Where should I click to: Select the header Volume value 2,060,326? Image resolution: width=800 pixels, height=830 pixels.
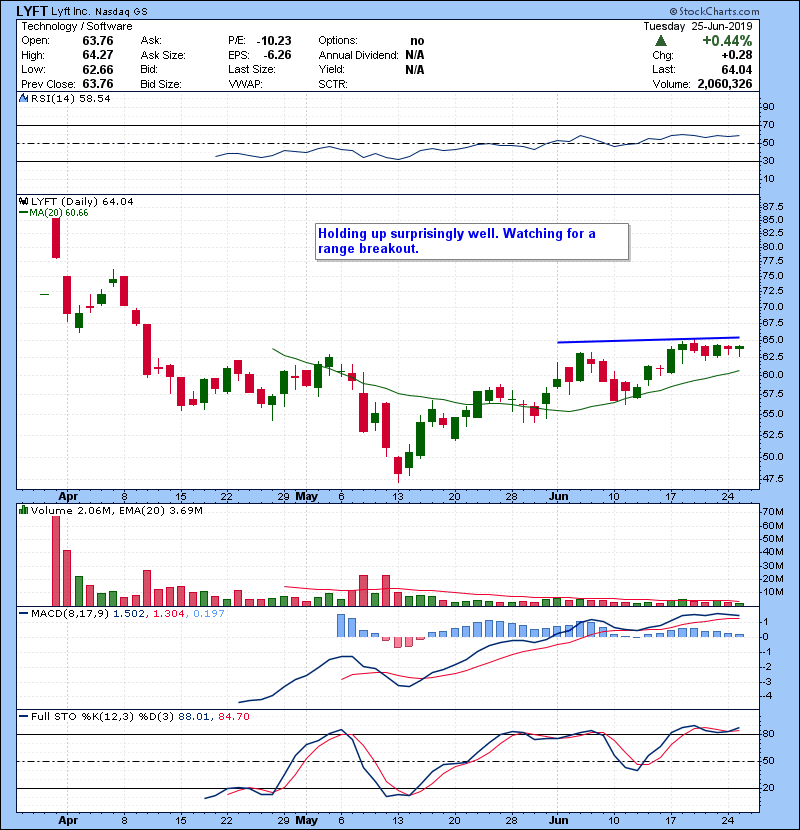(x=725, y=84)
